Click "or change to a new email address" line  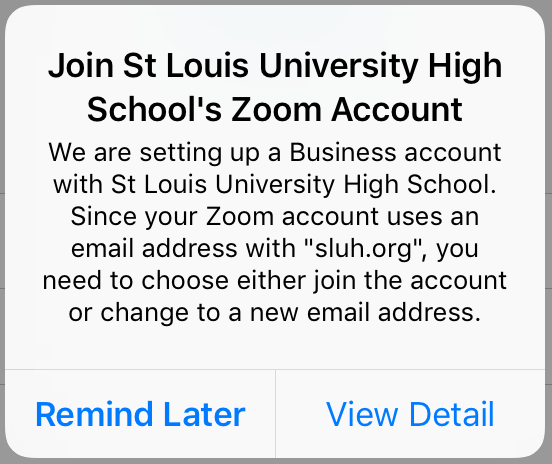pyautogui.click(x=275, y=313)
